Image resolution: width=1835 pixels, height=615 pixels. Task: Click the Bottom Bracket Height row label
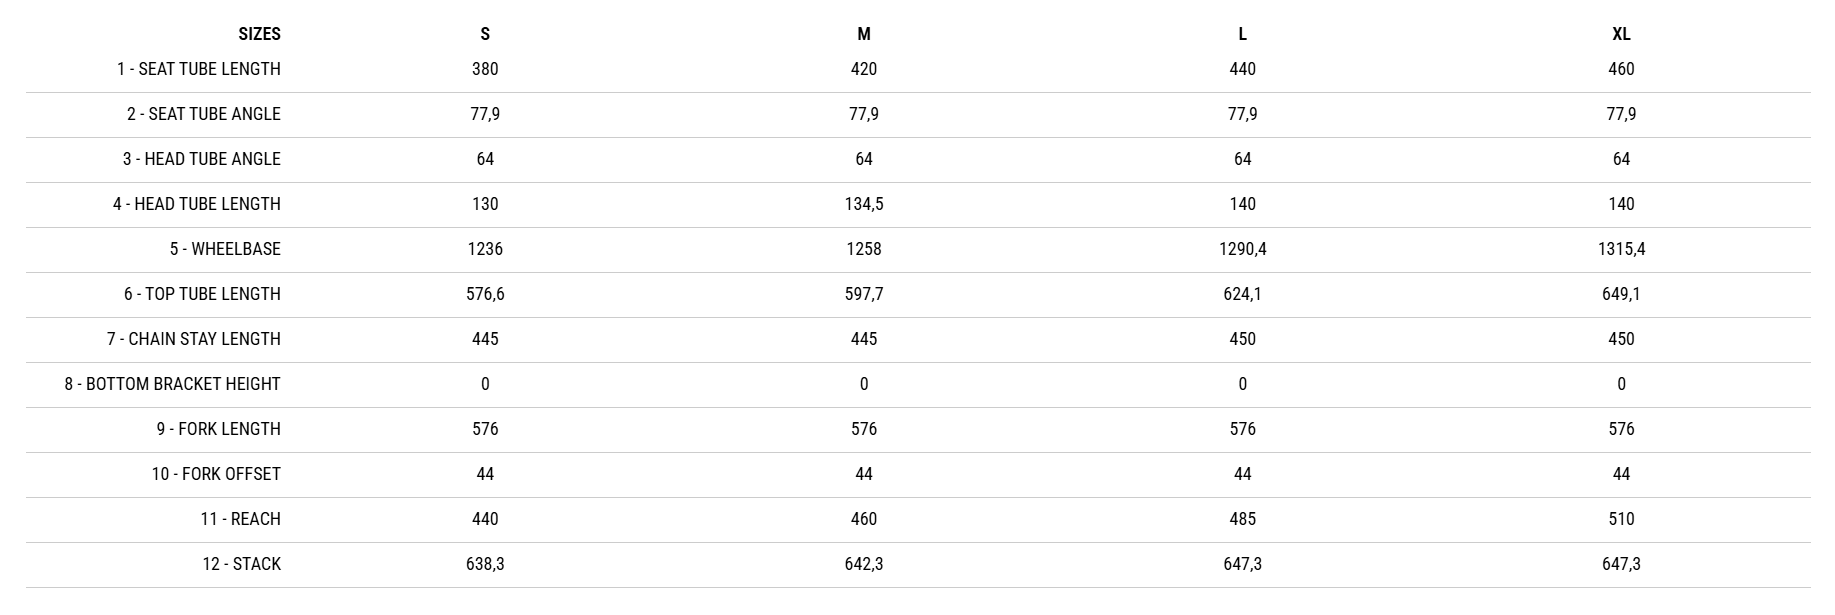tap(173, 384)
